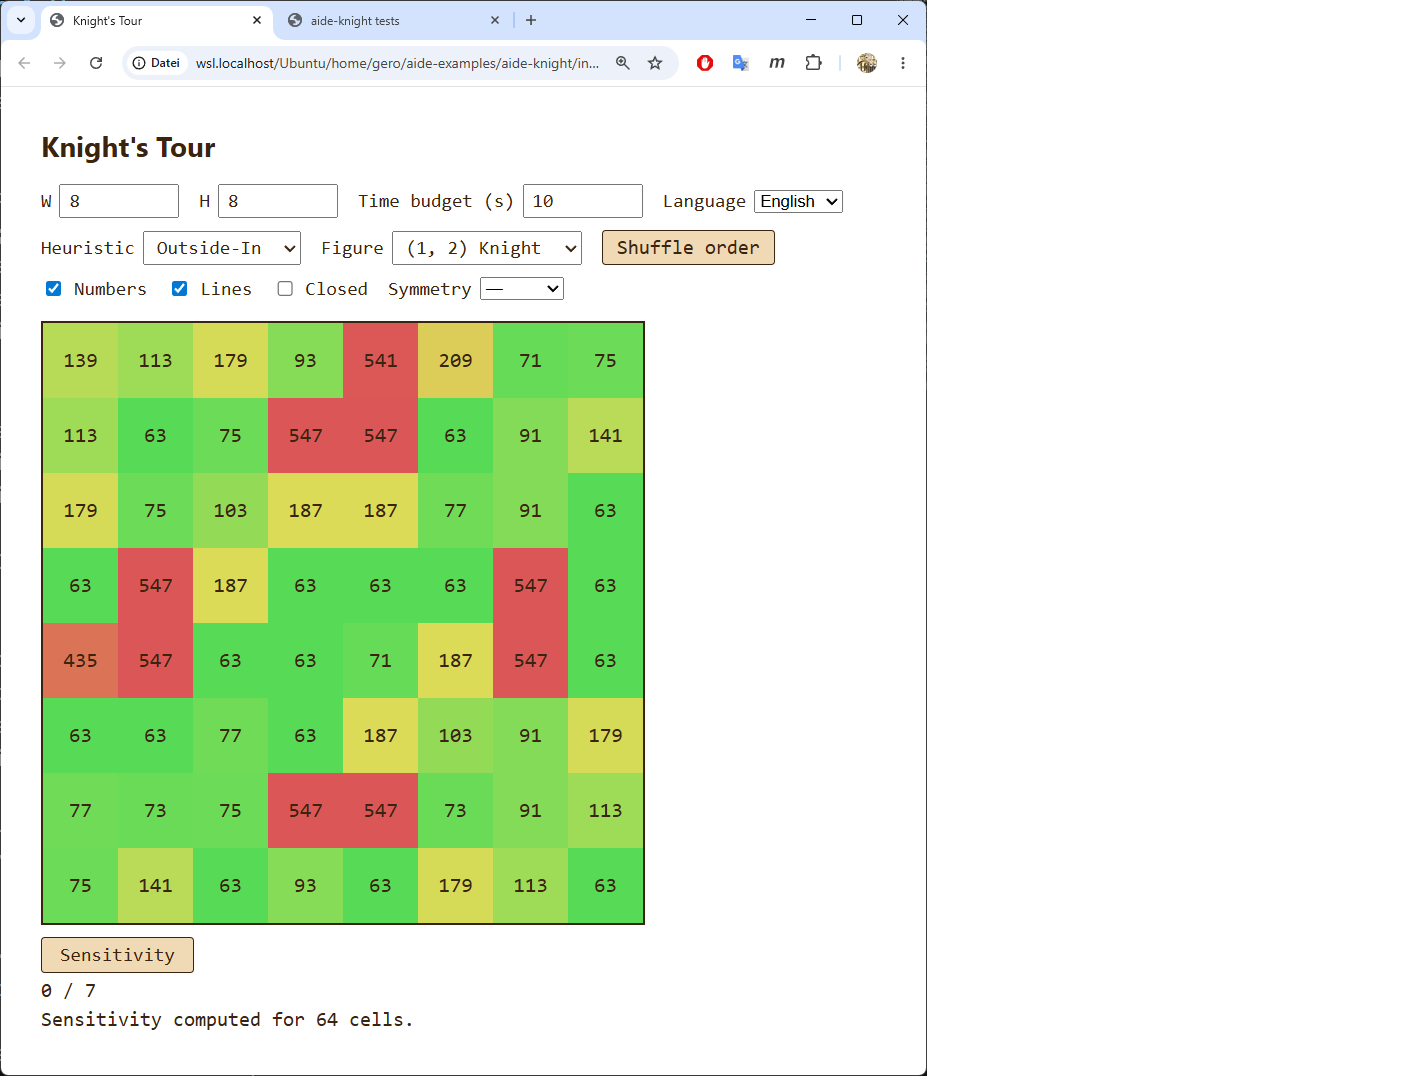Select the Knight's Tour tab
Screen dimensions: 1427x1076
(157, 20)
